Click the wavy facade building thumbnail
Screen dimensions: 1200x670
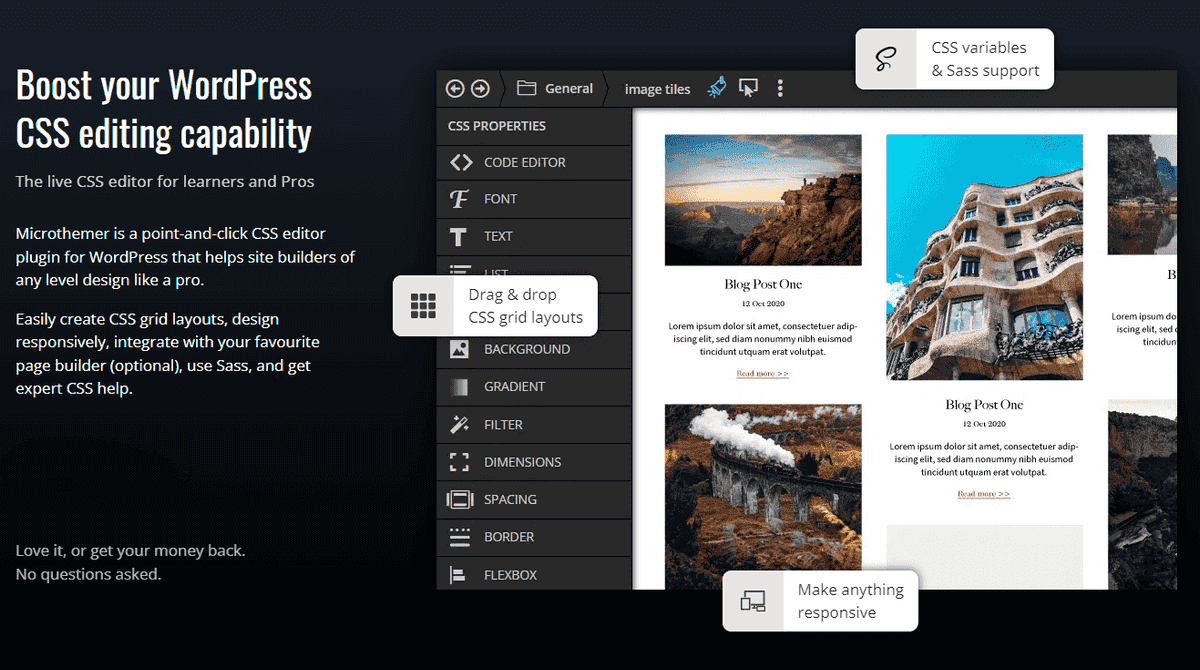click(x=984, y=257)
